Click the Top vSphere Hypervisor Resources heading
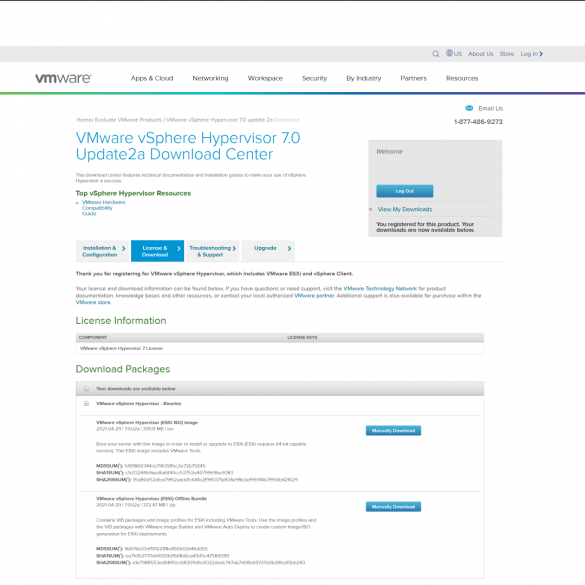The image size is (585, 585). coord(133,193)
